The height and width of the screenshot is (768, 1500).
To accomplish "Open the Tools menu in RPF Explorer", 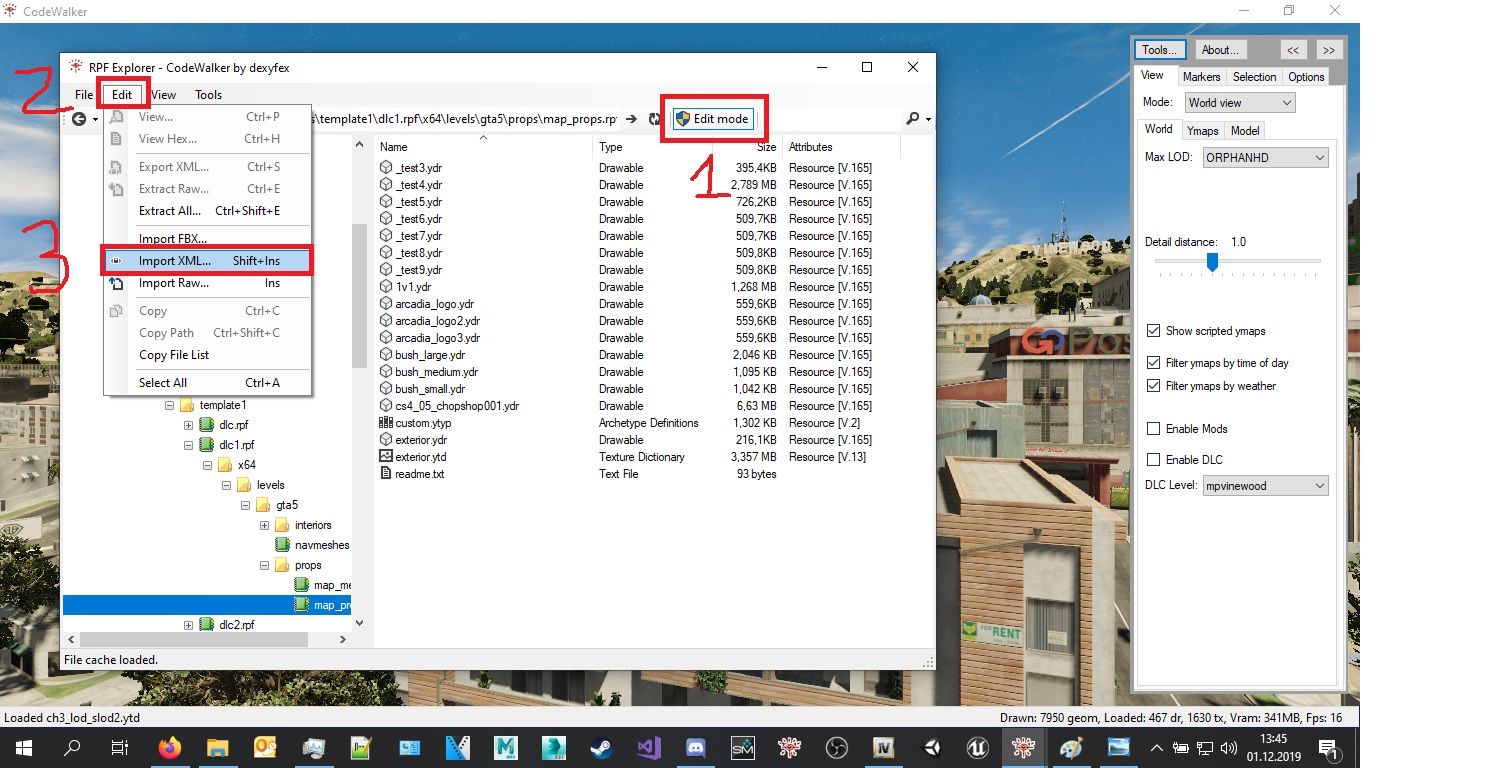I will tap(208, 95).
